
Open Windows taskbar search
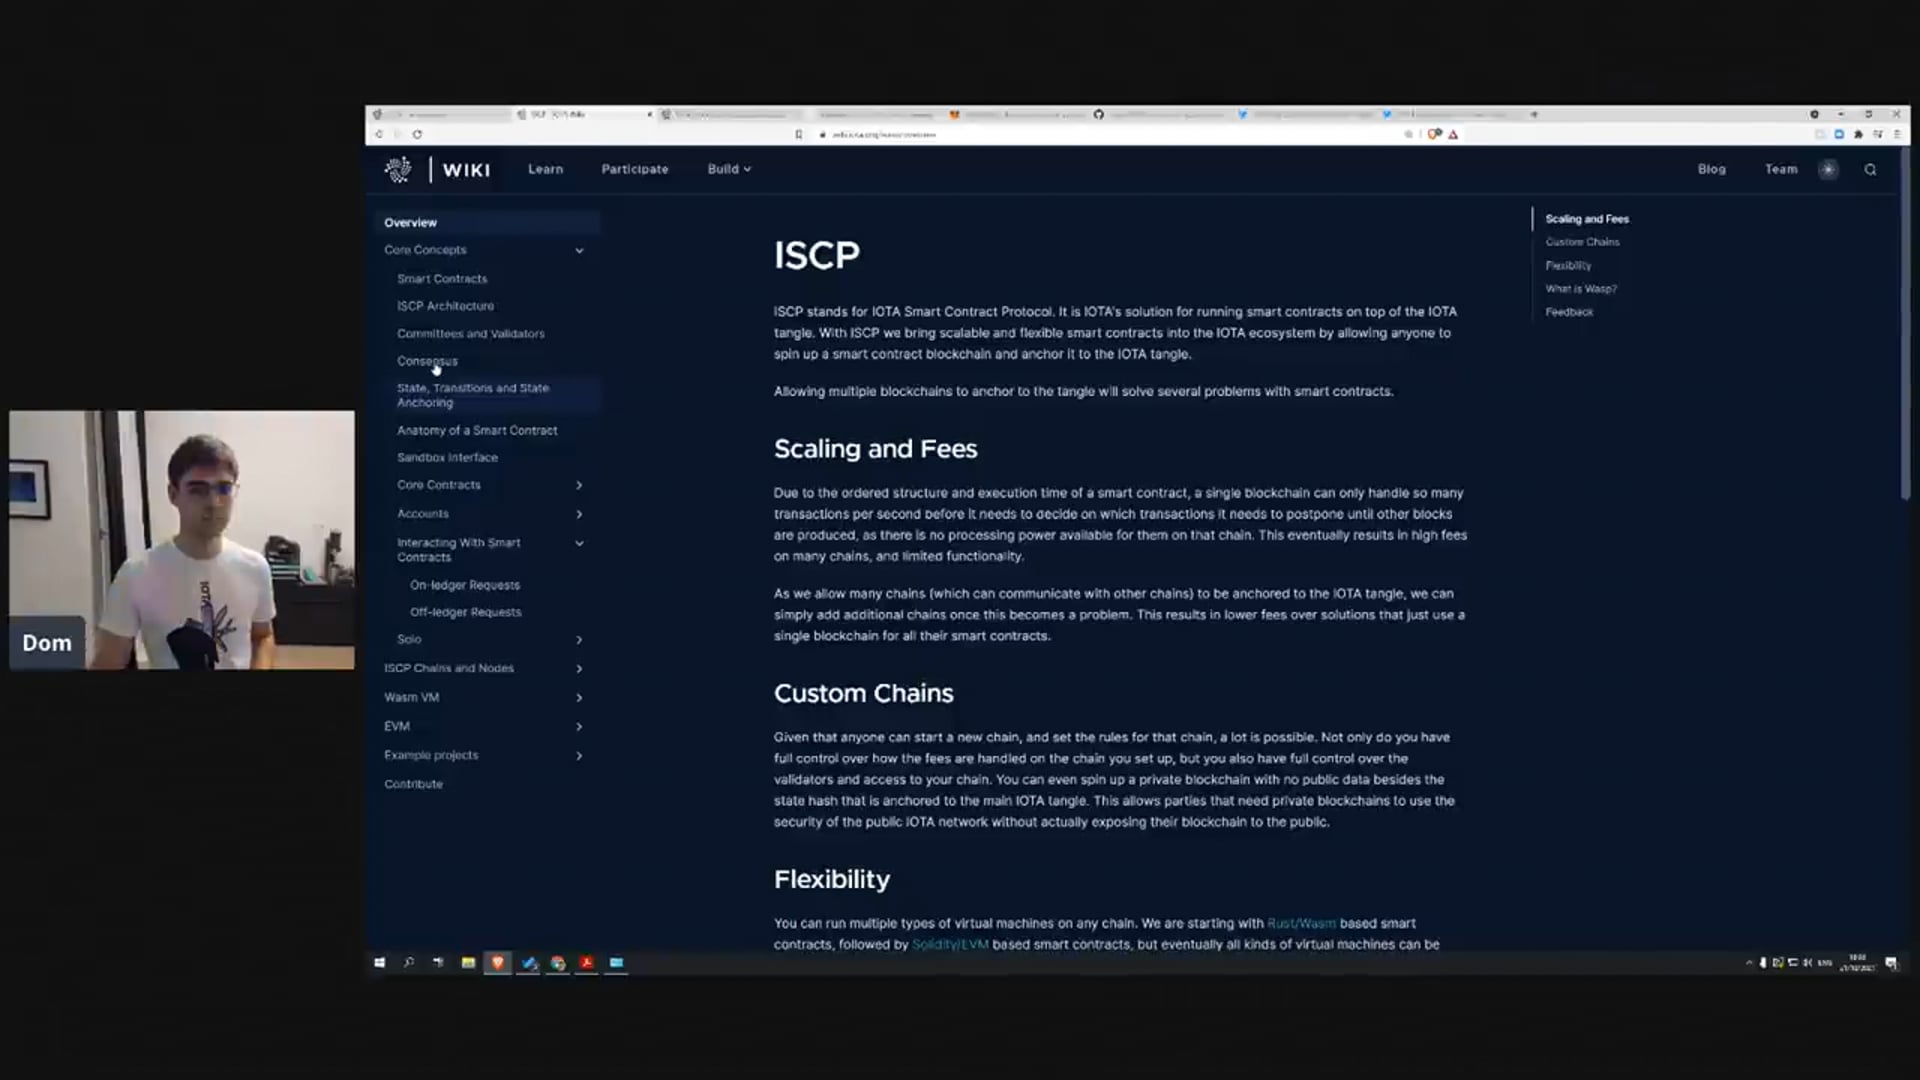click(x=409, y=963)
